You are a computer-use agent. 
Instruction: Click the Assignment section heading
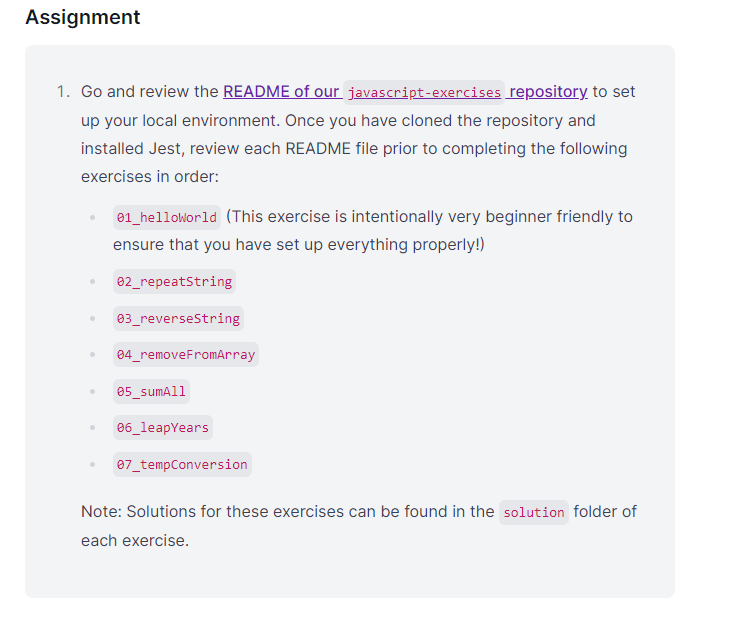click(x=83, y=18)
